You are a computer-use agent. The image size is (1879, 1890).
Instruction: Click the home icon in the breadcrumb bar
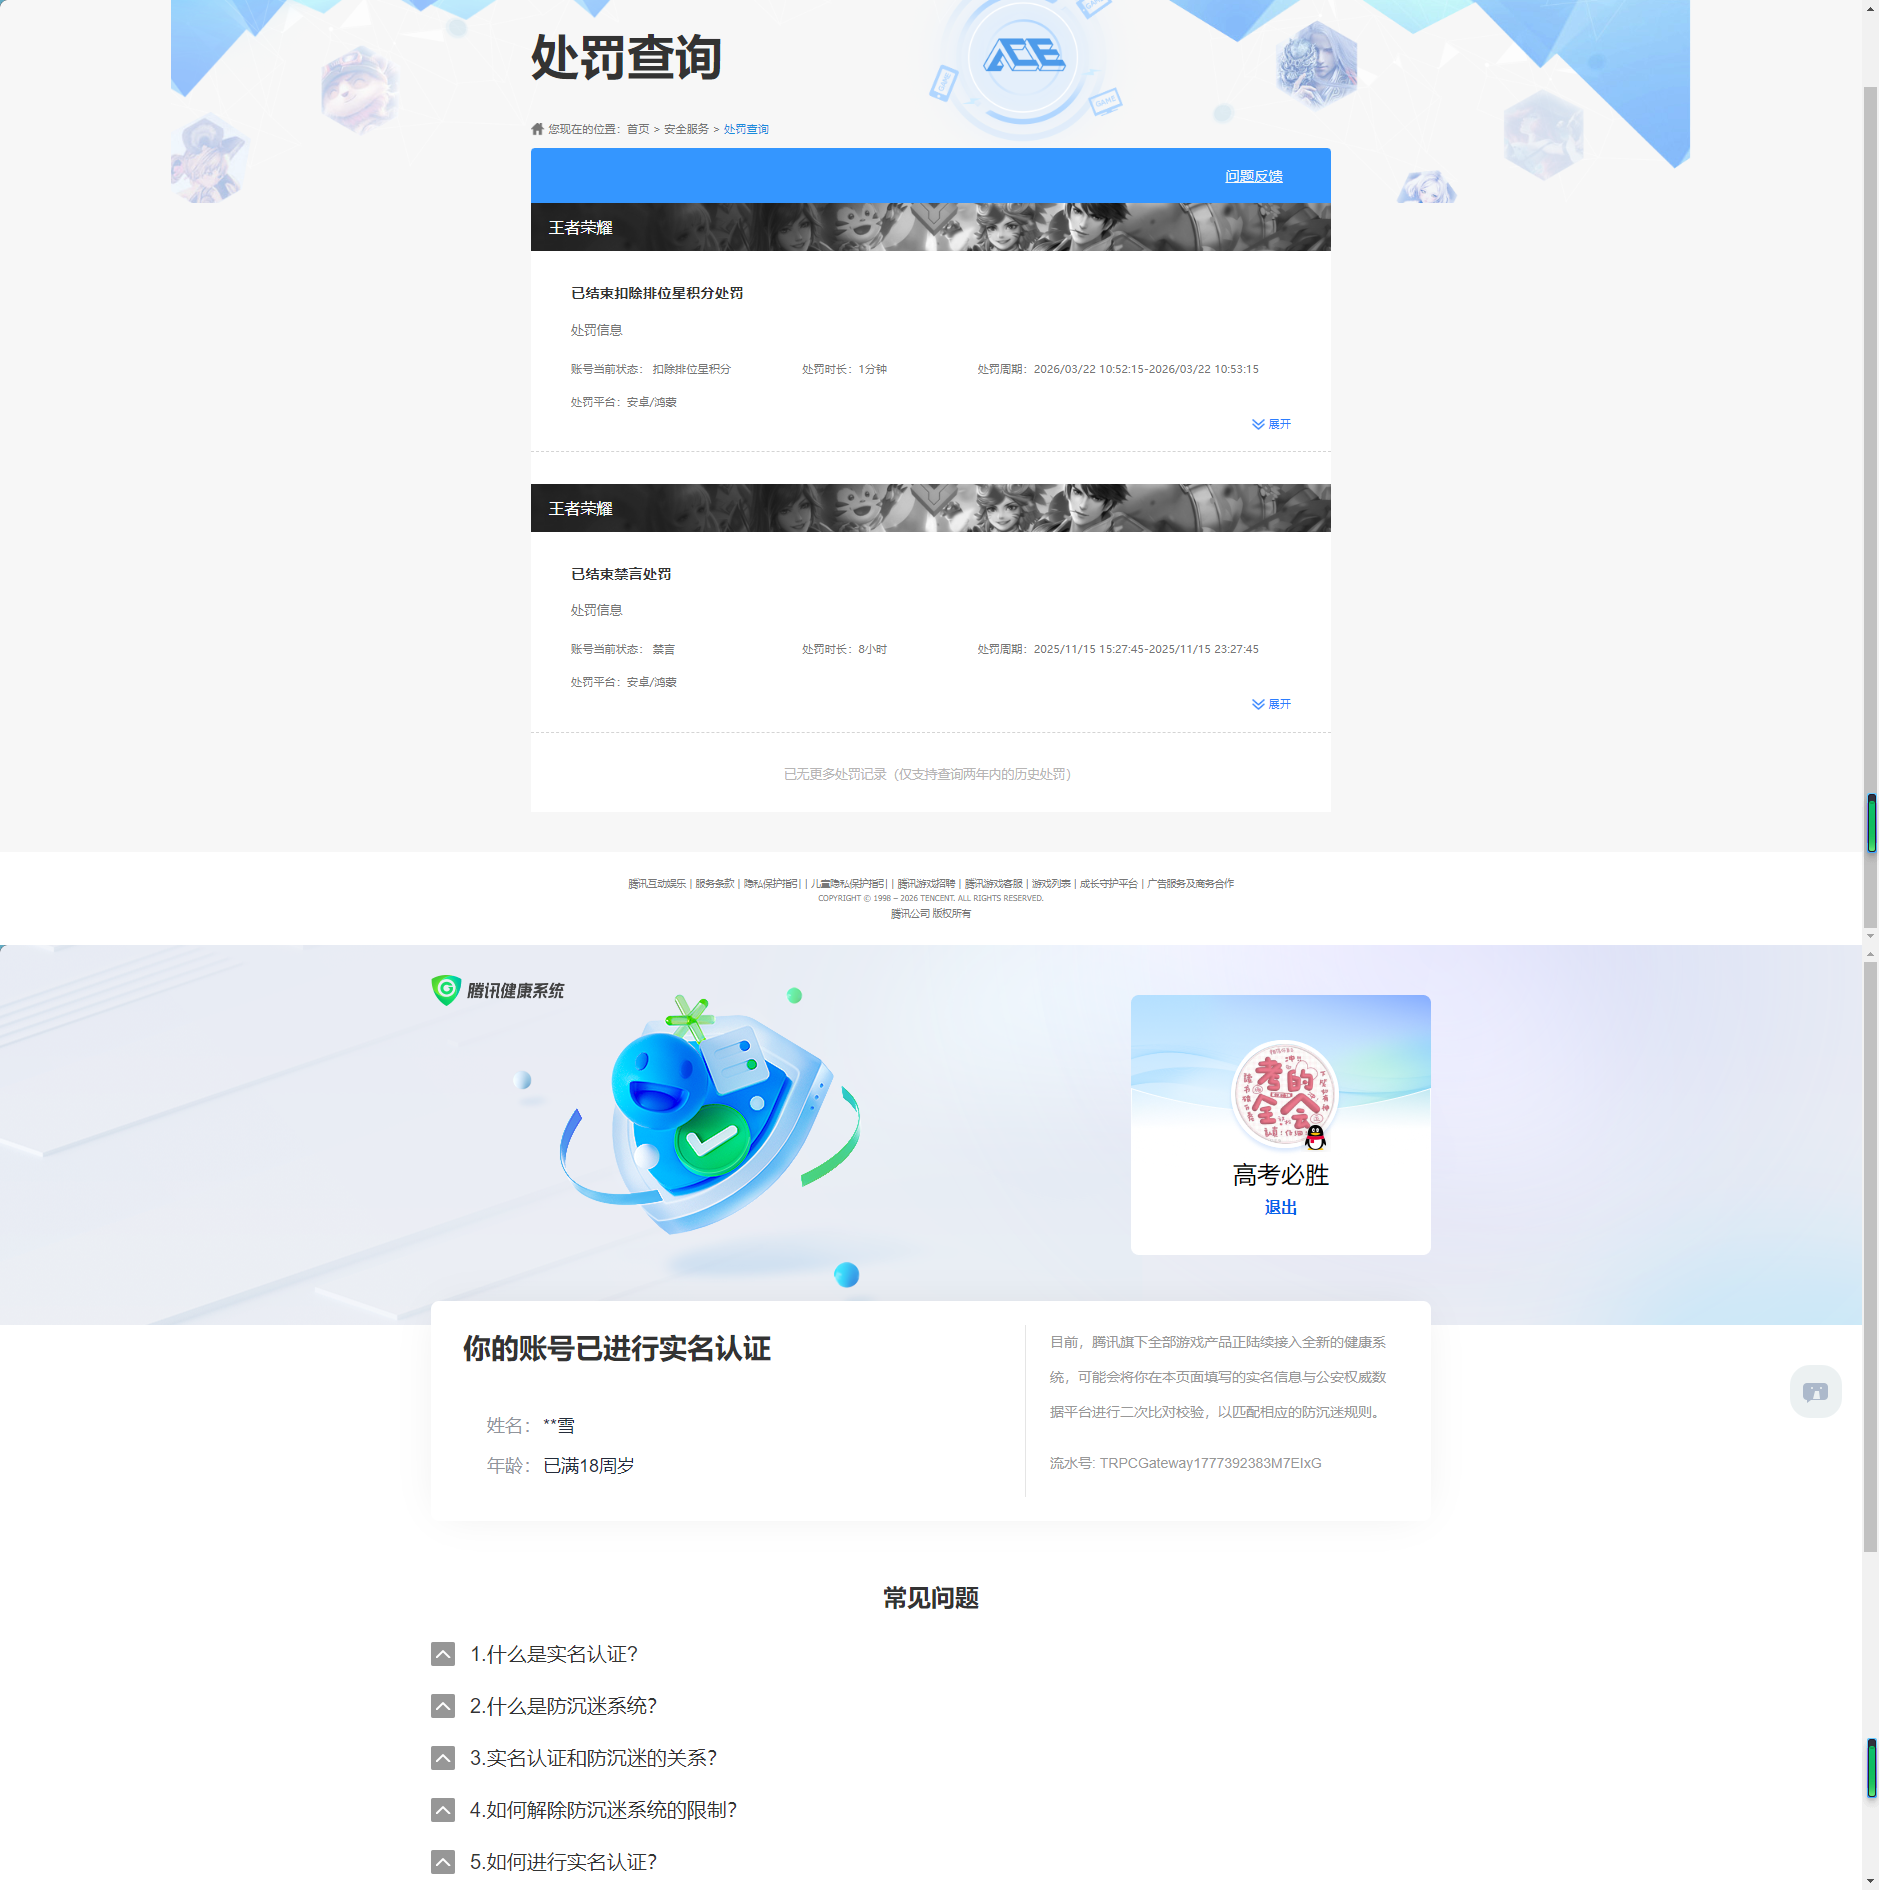tap(535, 128)
